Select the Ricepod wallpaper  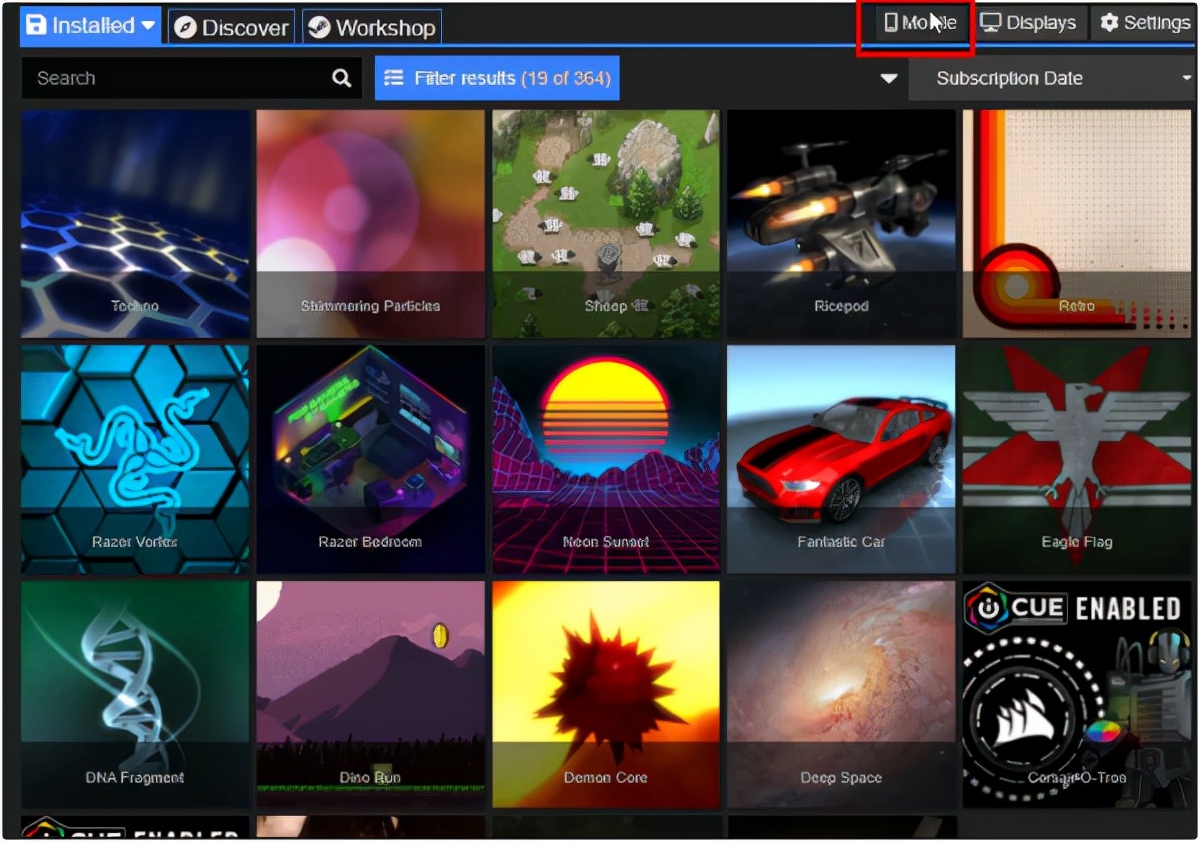841,224
